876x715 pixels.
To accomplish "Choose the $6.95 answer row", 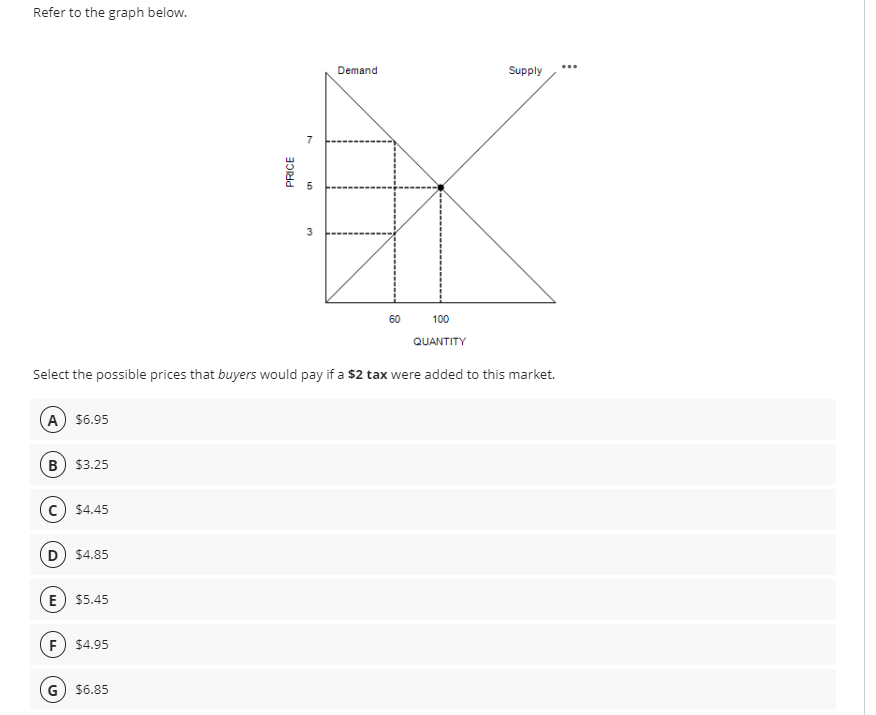I will coord(433,420).
